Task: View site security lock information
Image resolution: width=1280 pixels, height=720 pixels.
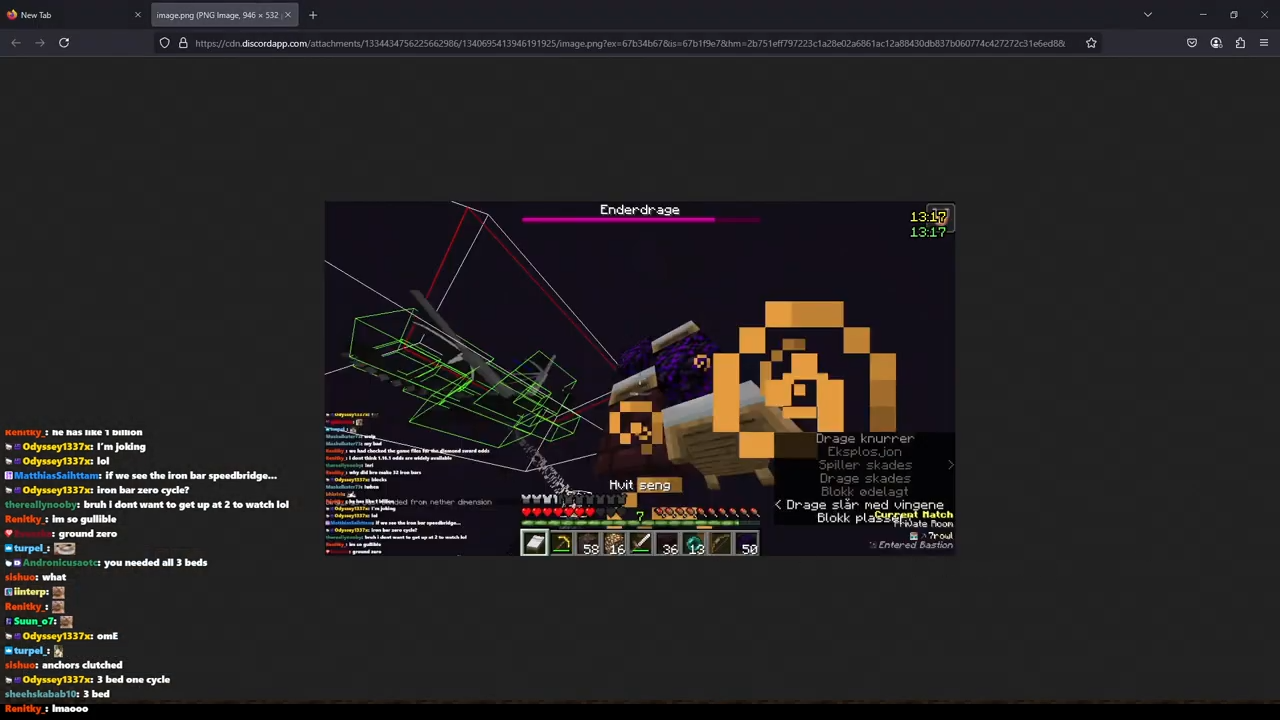Action: (x=183, y=43)
